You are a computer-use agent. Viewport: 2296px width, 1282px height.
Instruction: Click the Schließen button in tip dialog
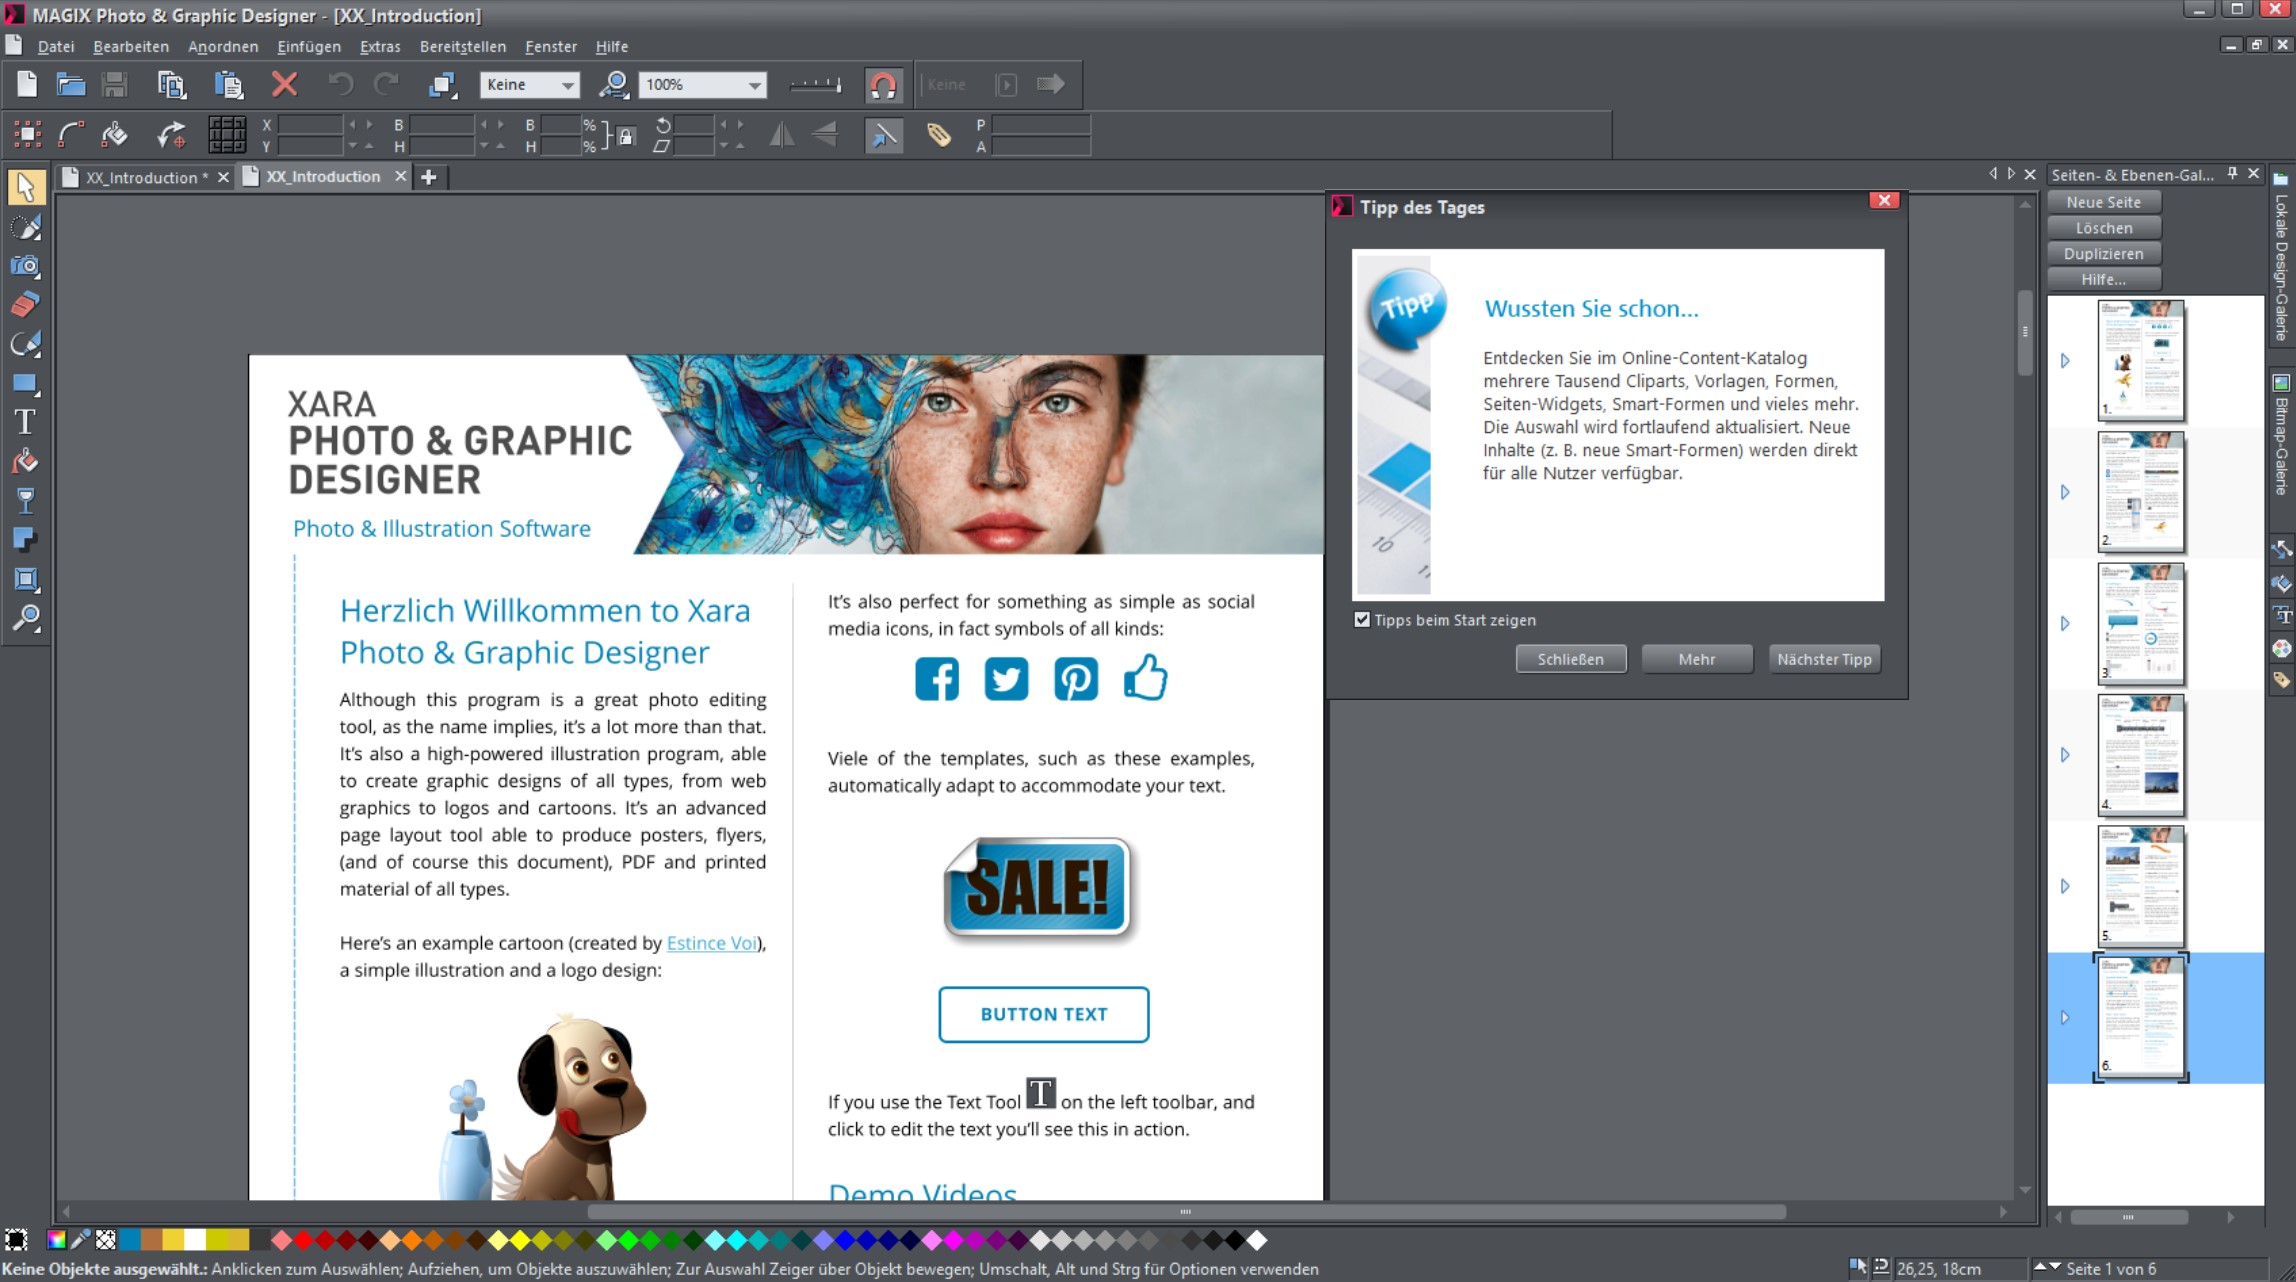(1570, 659)
